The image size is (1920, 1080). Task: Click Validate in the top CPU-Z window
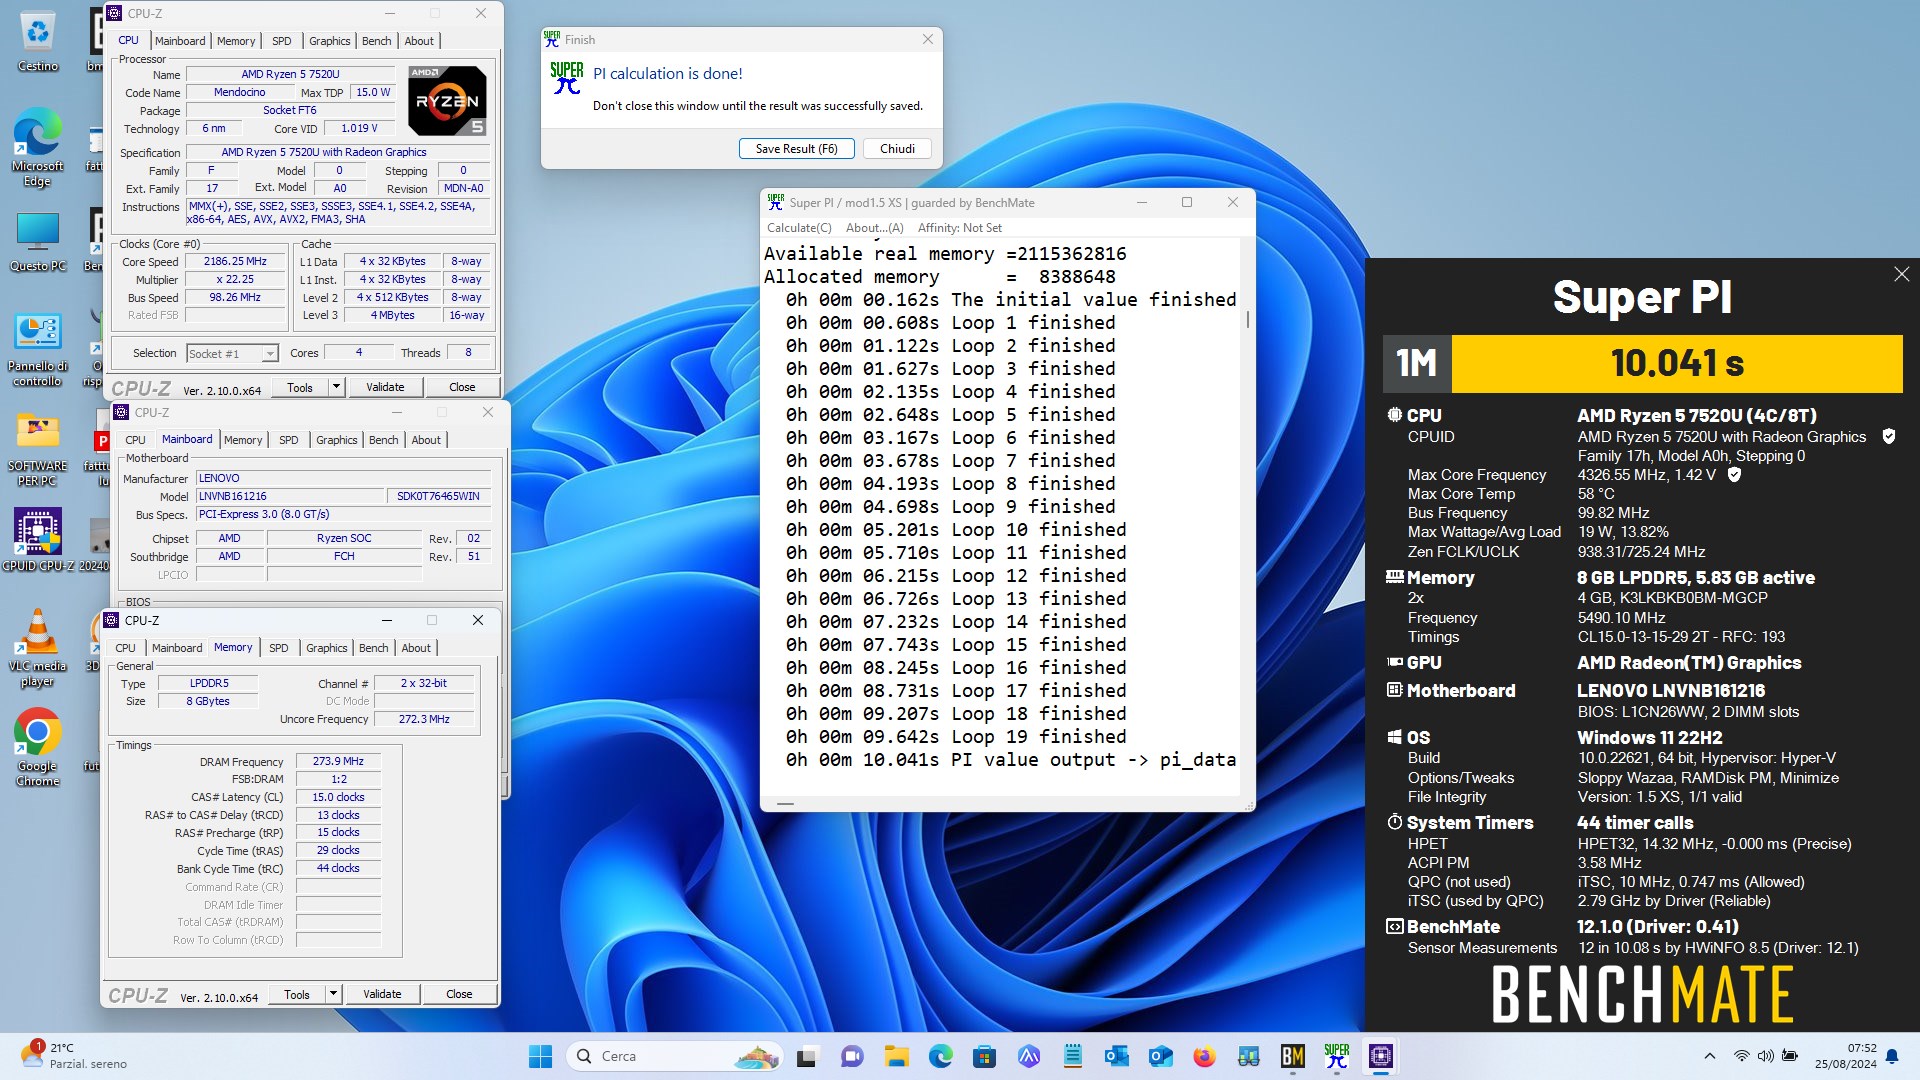(385, 387)
